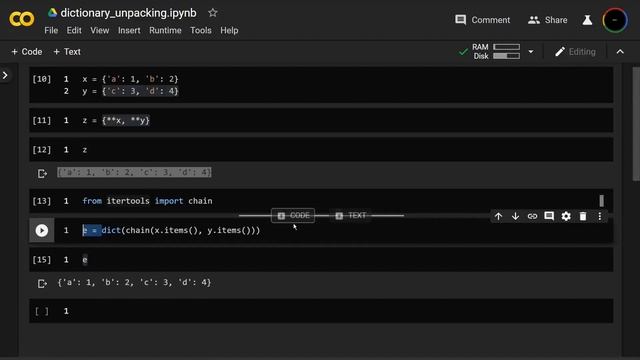The height and width of the screenshot is (360, 640).
Task: Click the Share button
Action: (547, 20)
